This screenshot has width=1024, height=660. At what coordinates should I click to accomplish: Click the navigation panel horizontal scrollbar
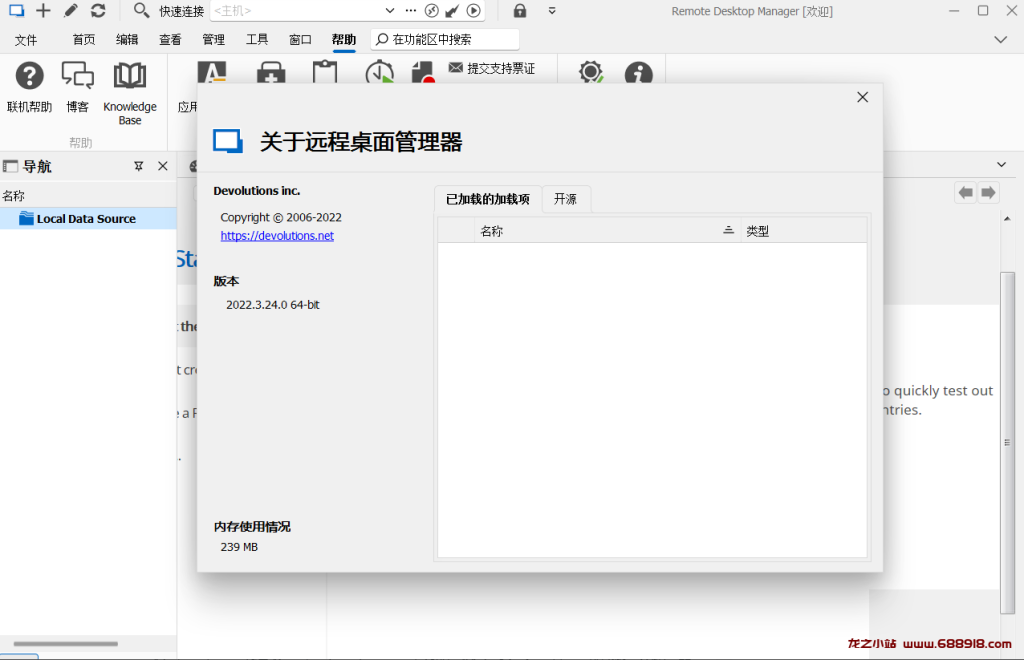(x=65, y=644)
